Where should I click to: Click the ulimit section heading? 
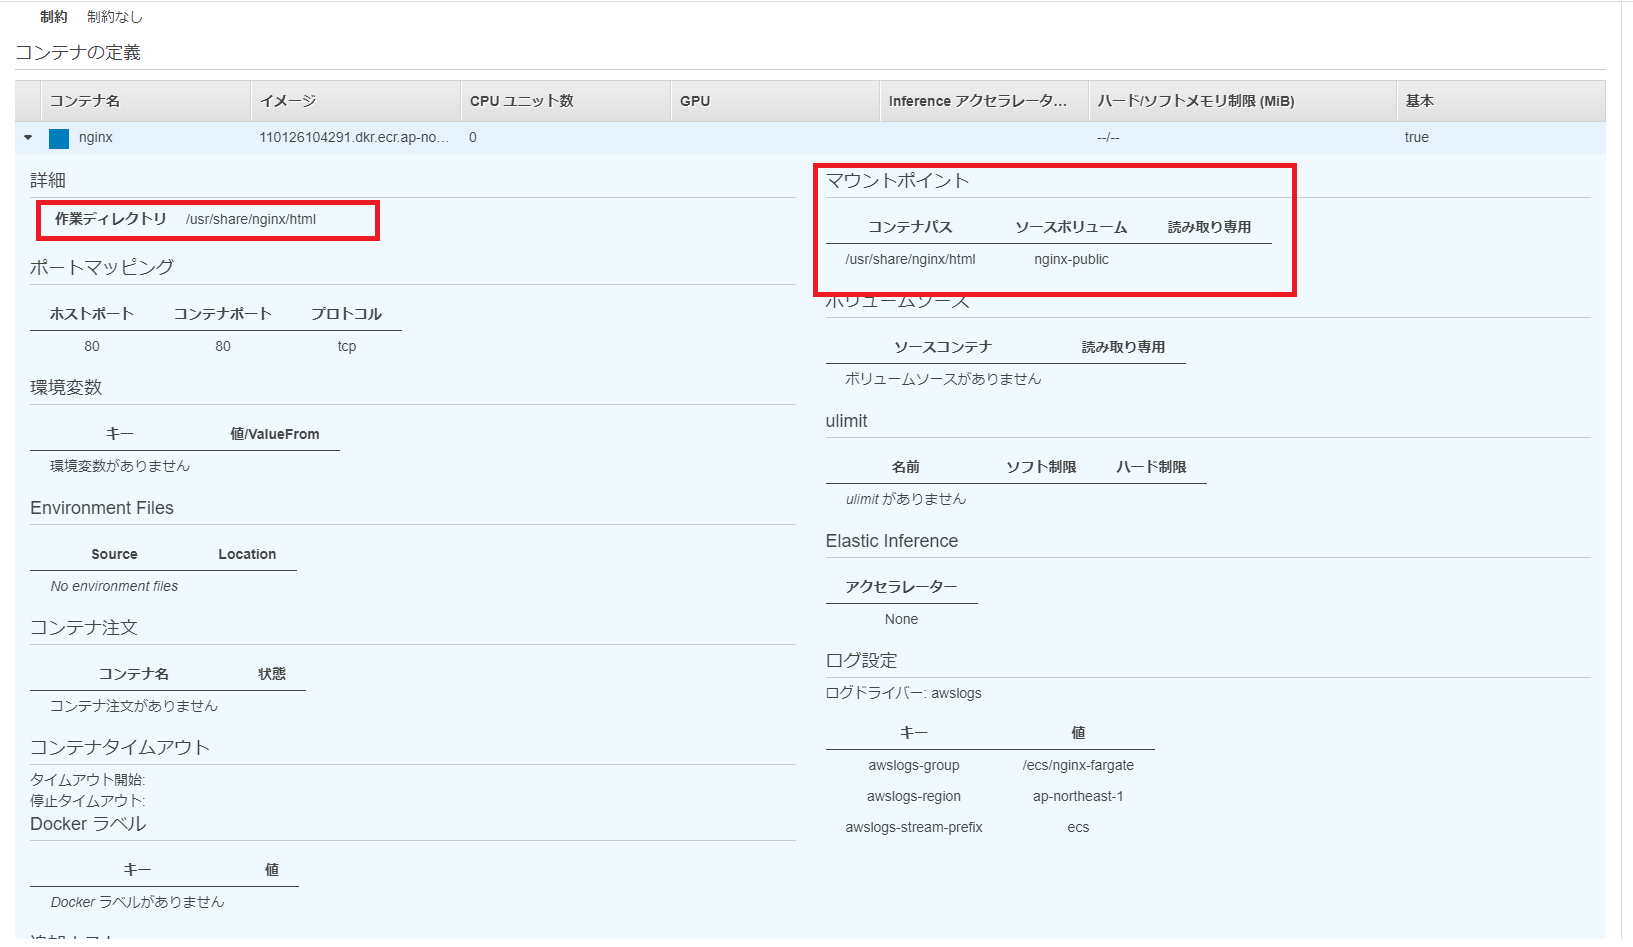(847, 421)
